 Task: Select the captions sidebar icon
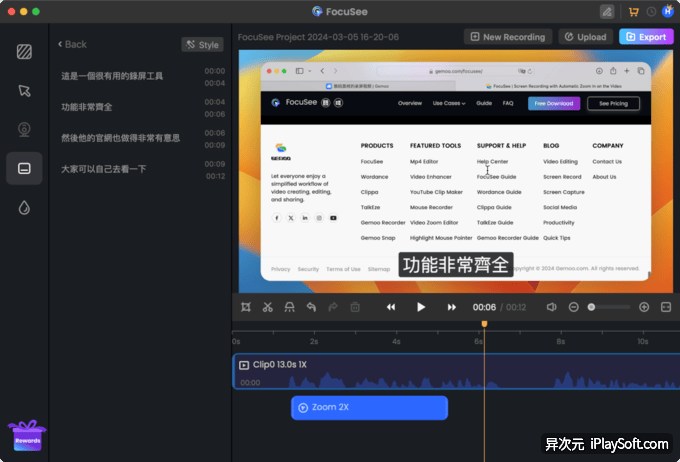click(x=24, y=168)
